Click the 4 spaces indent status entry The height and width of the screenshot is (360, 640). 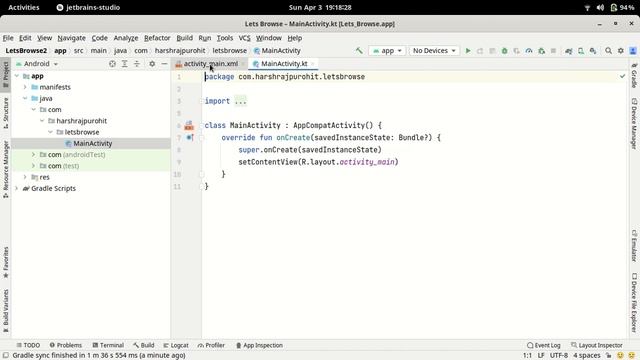[587, 356]
